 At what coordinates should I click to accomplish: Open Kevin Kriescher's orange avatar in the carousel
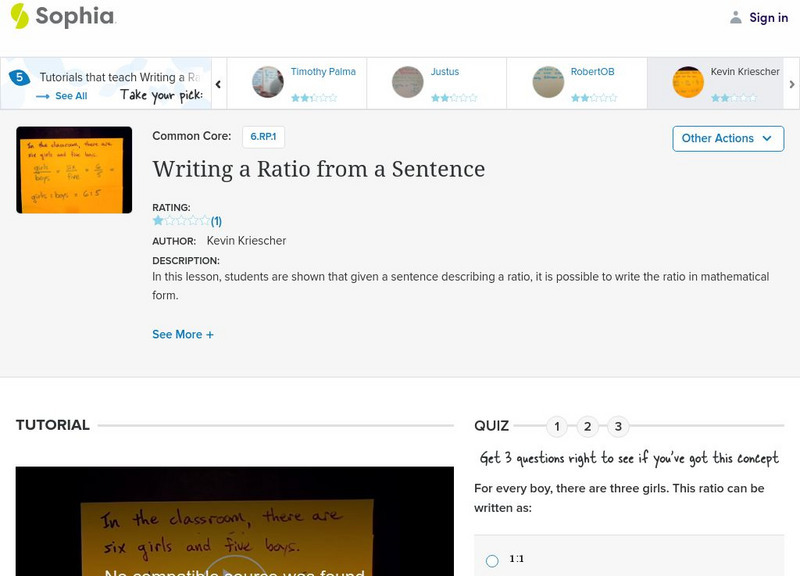(x=688, y=82)
